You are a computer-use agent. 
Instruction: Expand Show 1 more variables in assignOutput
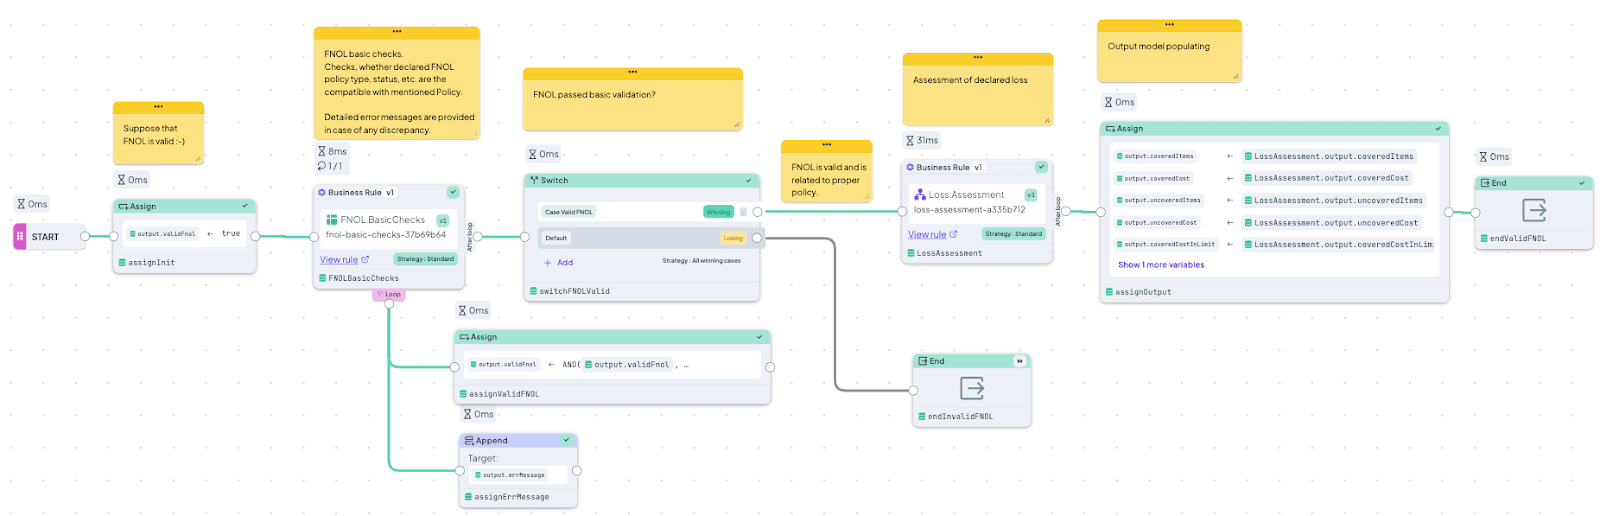click(1161, 265)
